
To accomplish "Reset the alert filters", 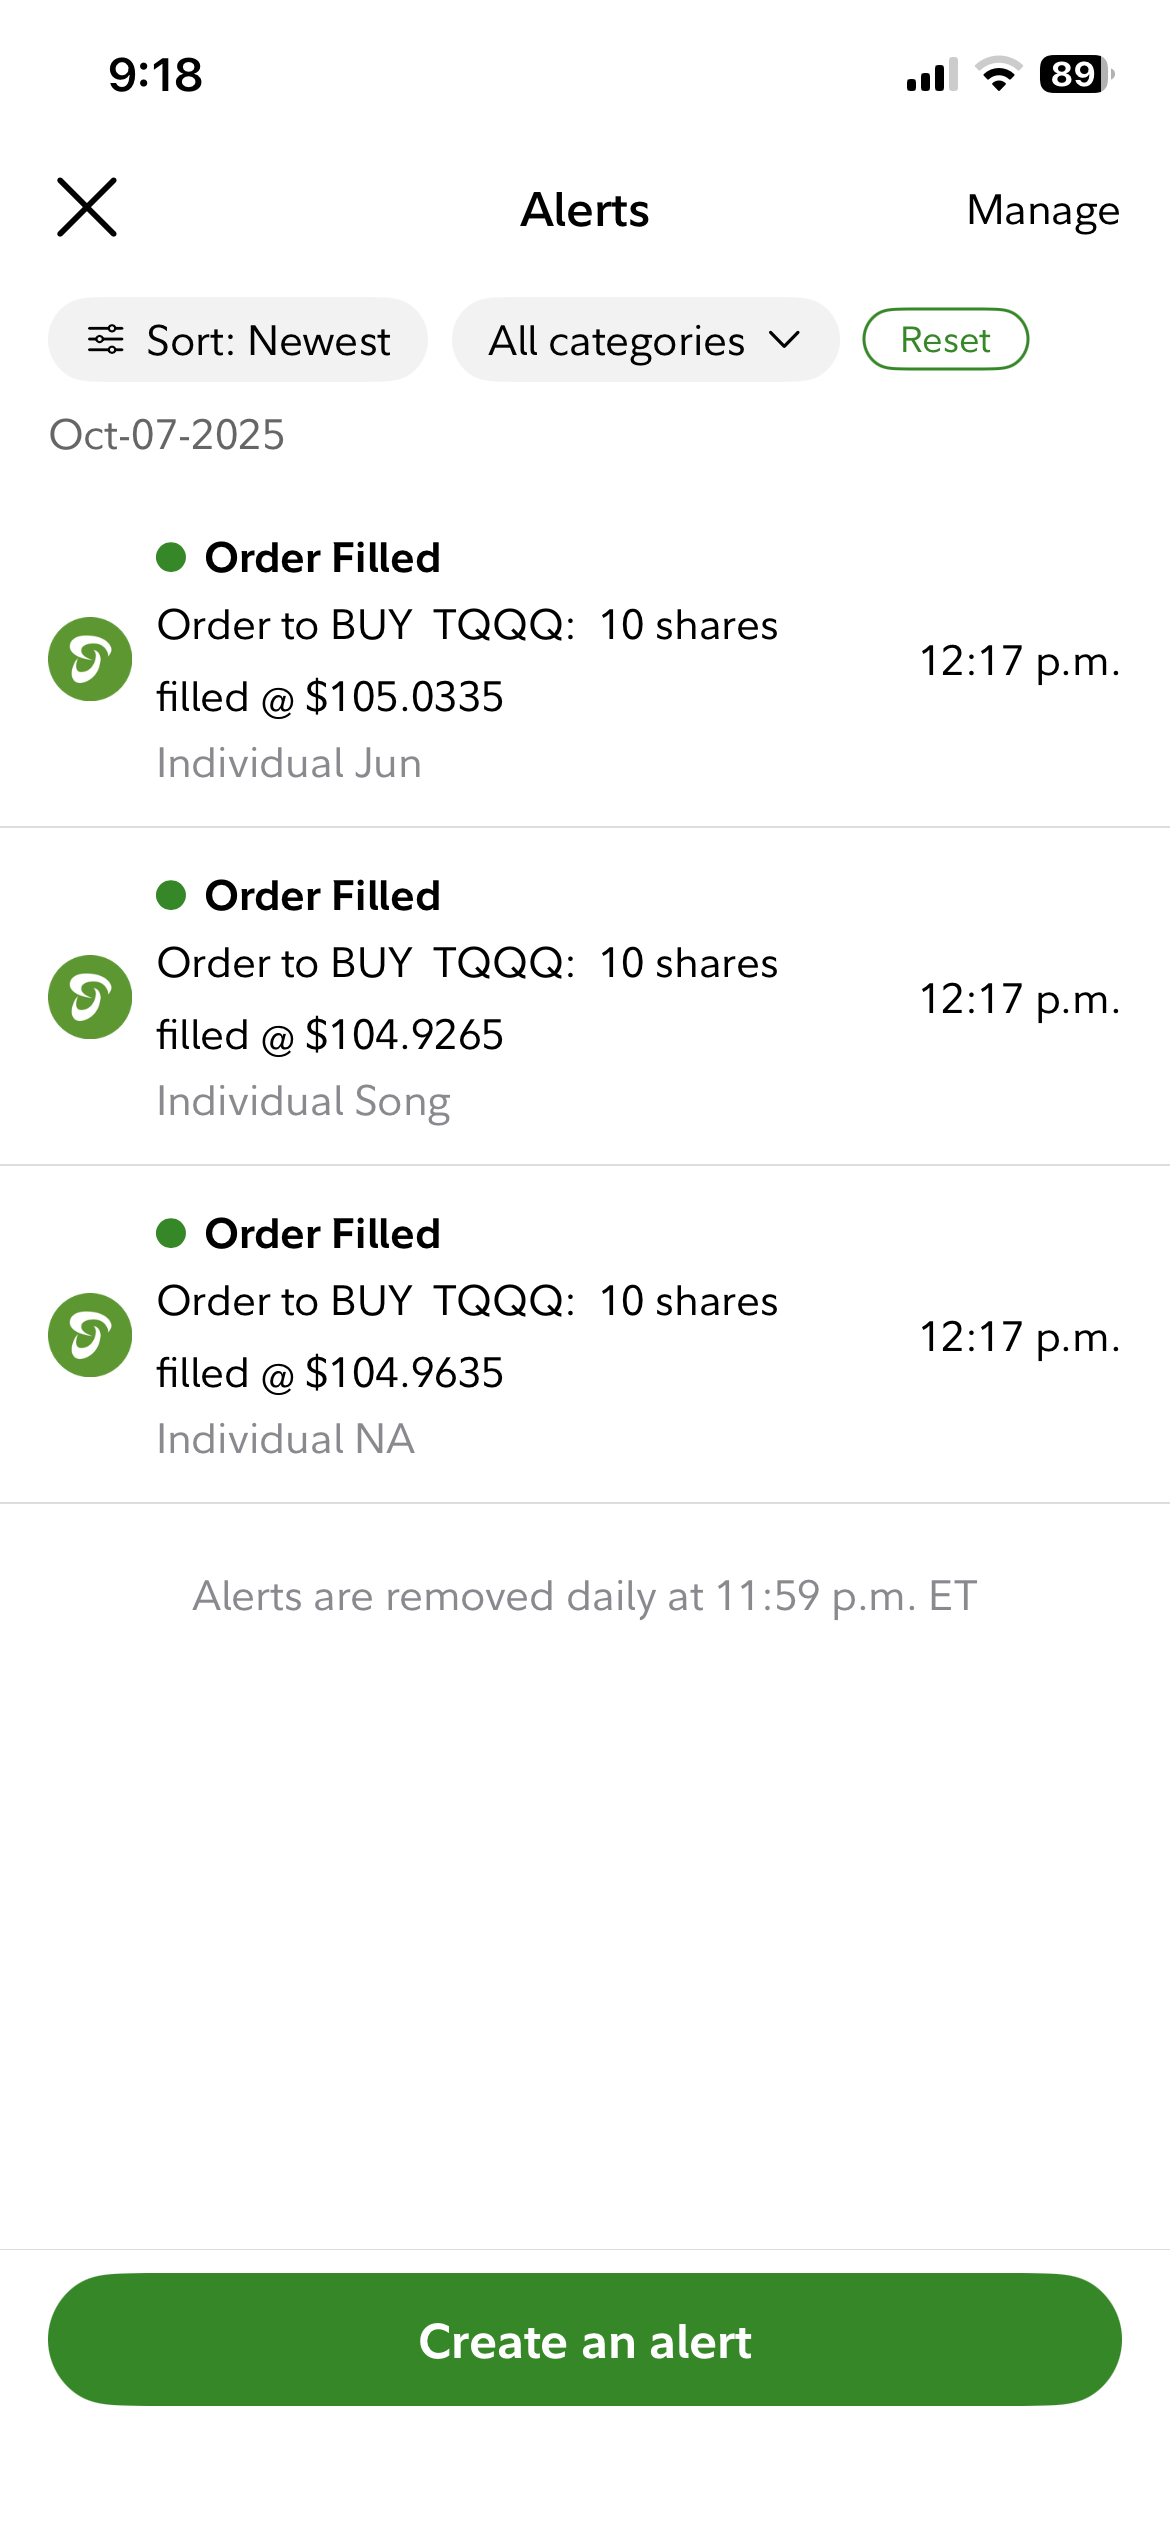I will point(945,340).
